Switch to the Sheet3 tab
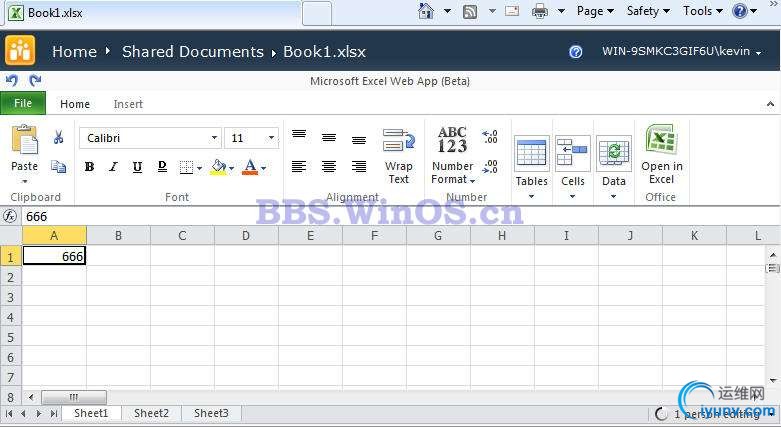Viewport: 781px width, 427px height. pyautogui.click(x=211, y=413)
